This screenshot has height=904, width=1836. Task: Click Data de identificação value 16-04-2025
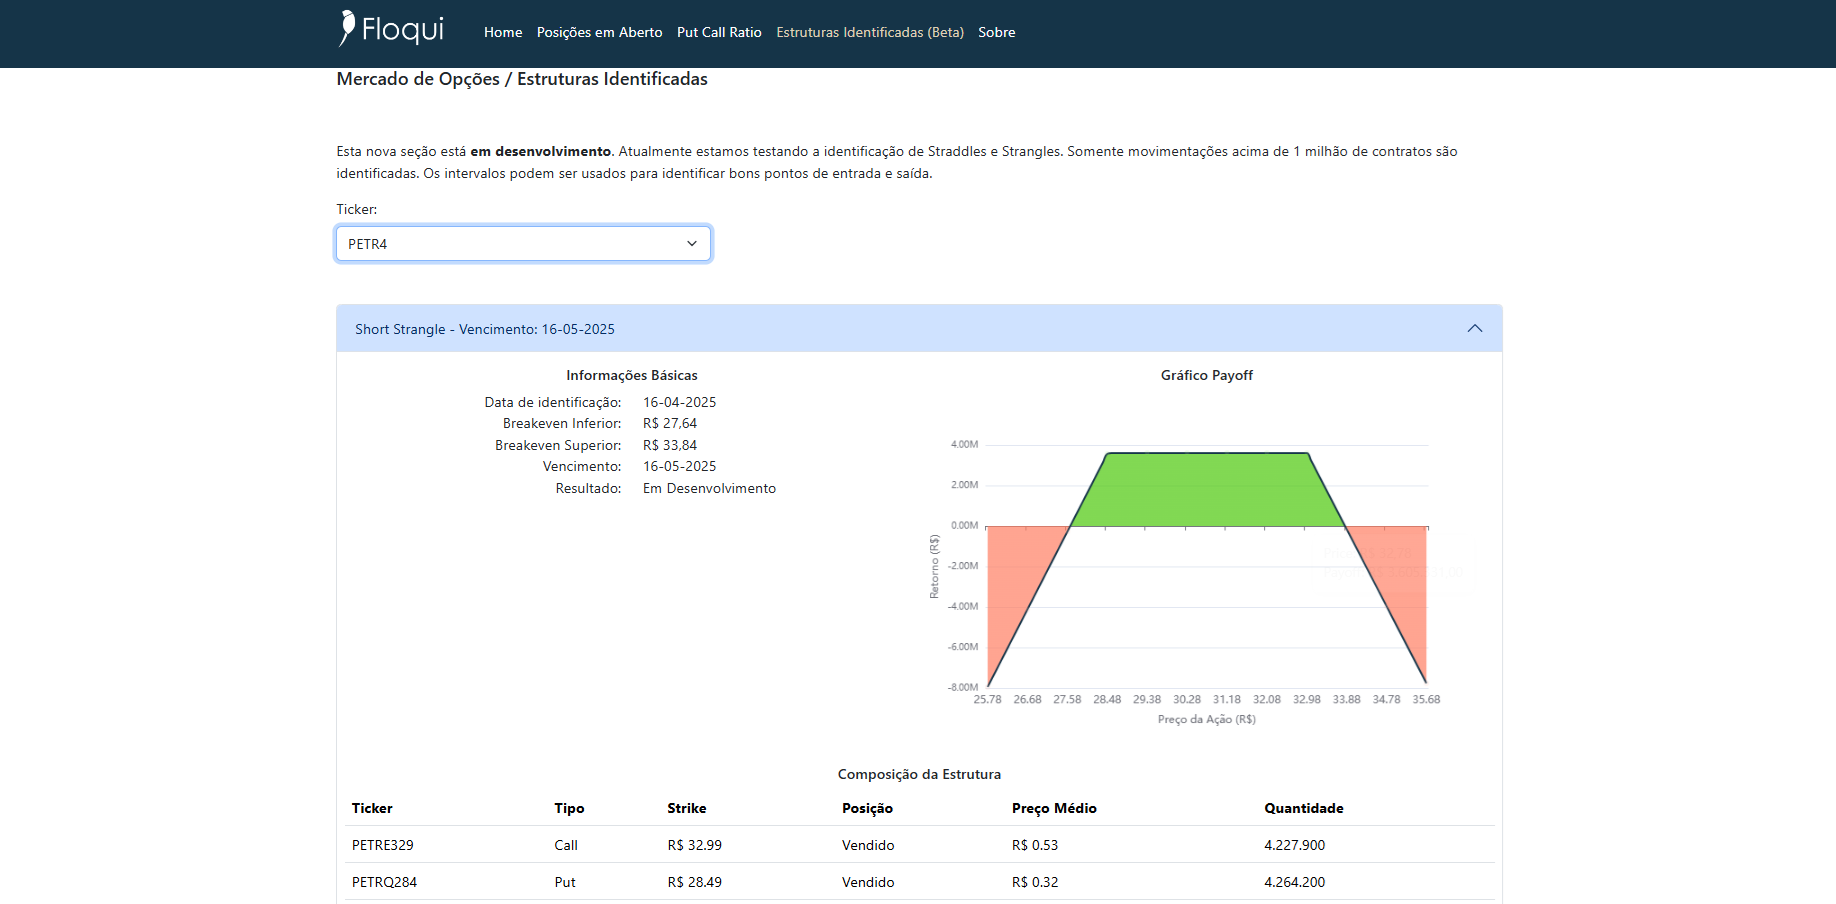tap(680, 402)
